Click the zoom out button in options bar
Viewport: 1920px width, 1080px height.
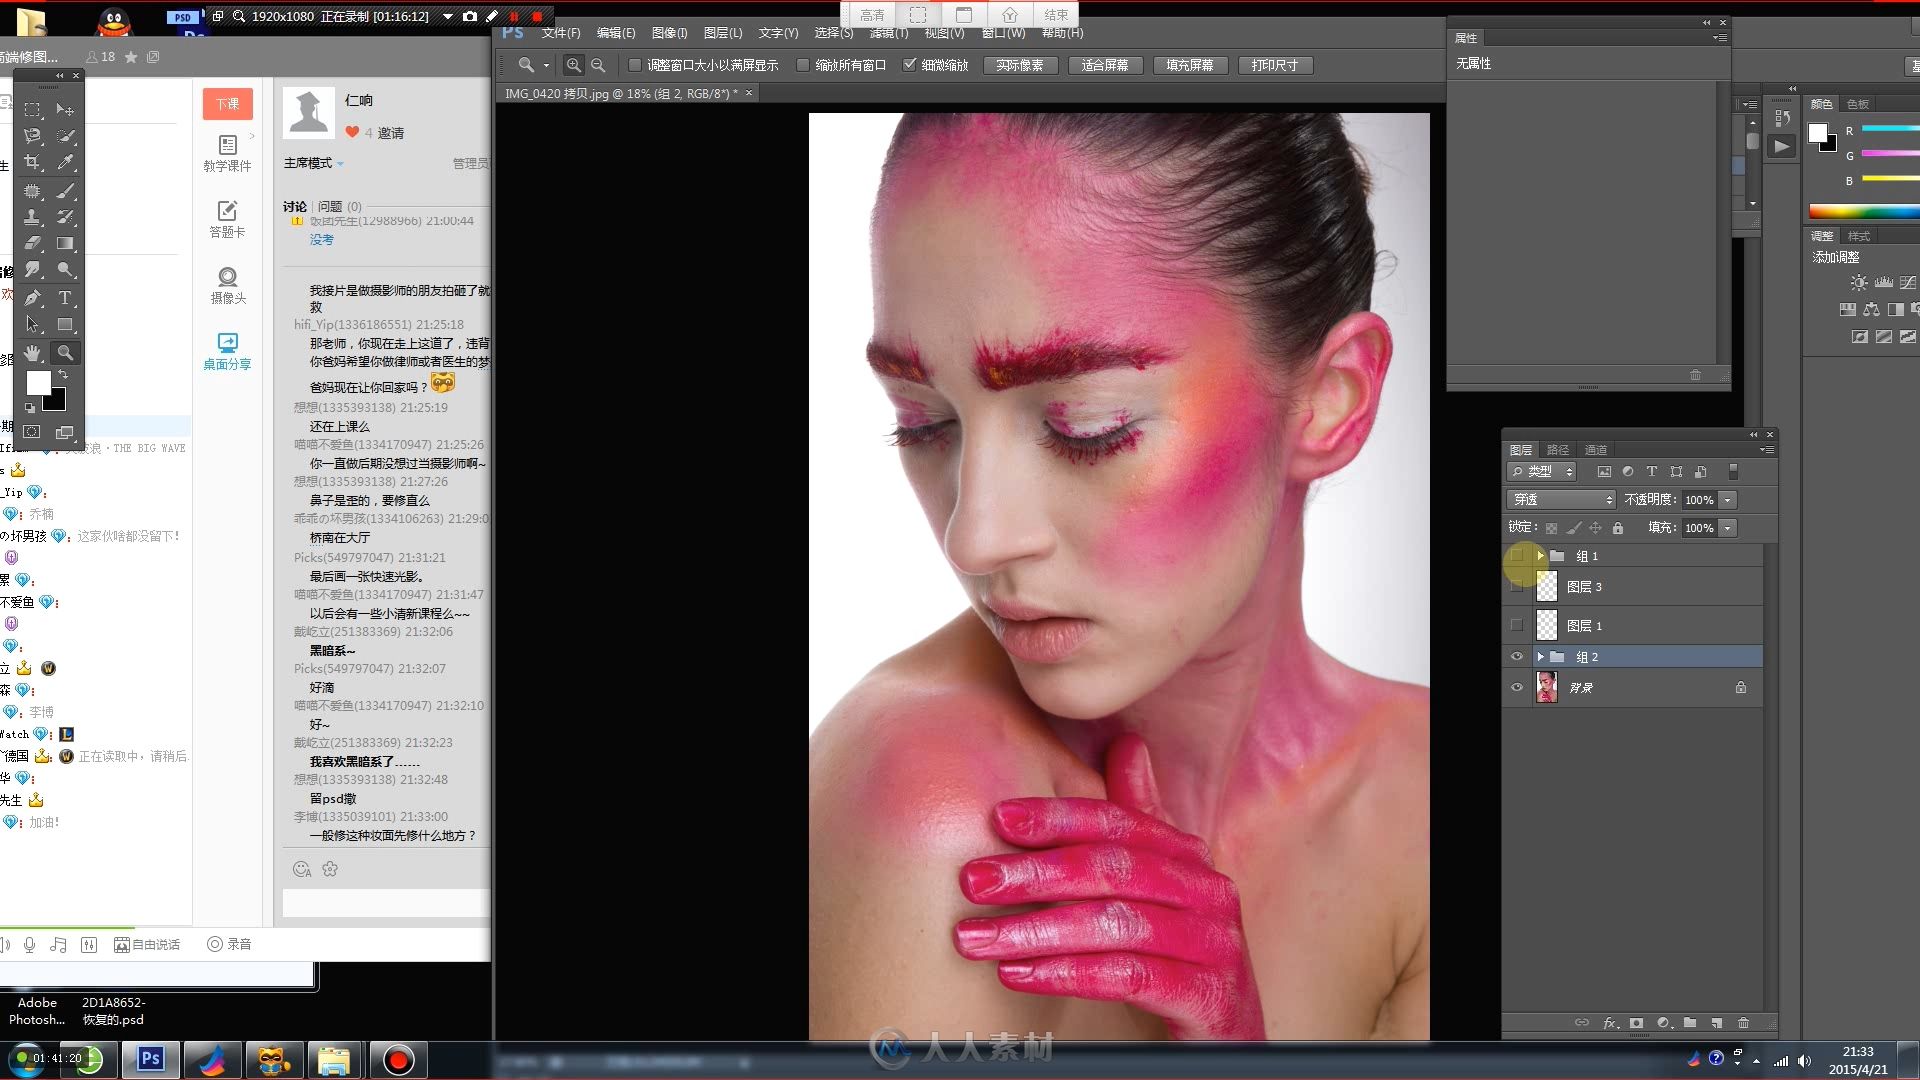coord(598,65)
